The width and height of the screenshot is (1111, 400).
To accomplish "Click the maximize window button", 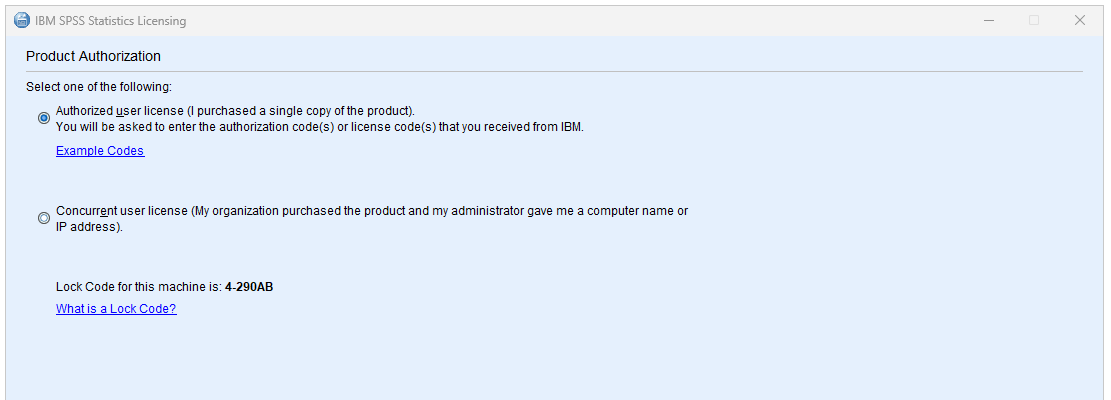I will [x=1034, y=20].
